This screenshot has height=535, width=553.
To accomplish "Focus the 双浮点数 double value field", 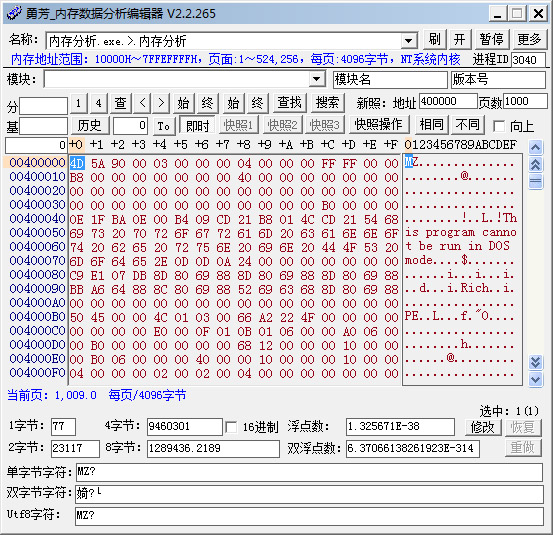I will coord(413,448).
